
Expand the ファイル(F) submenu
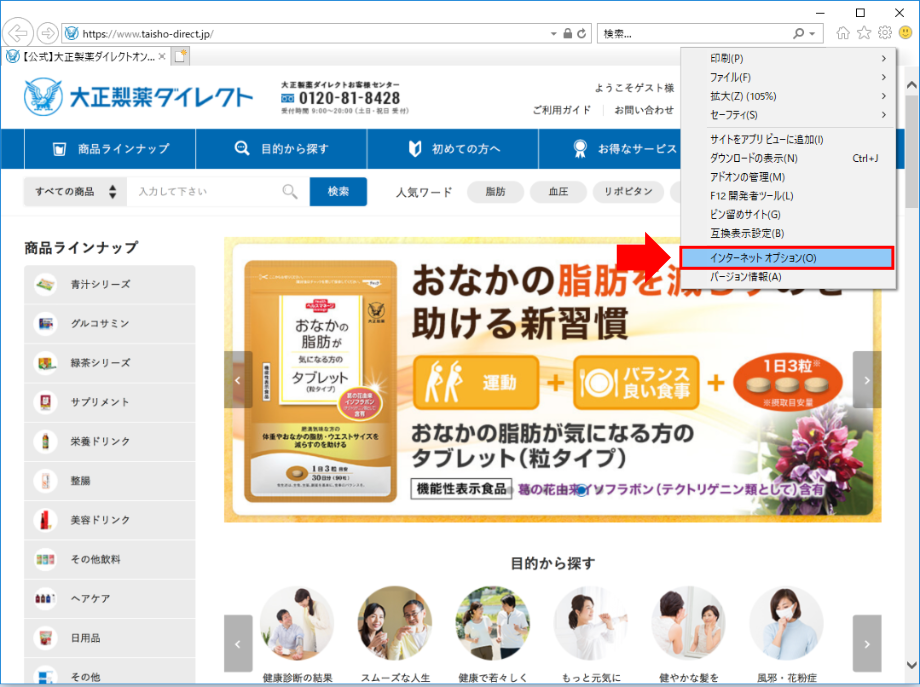tap(788, 77)
